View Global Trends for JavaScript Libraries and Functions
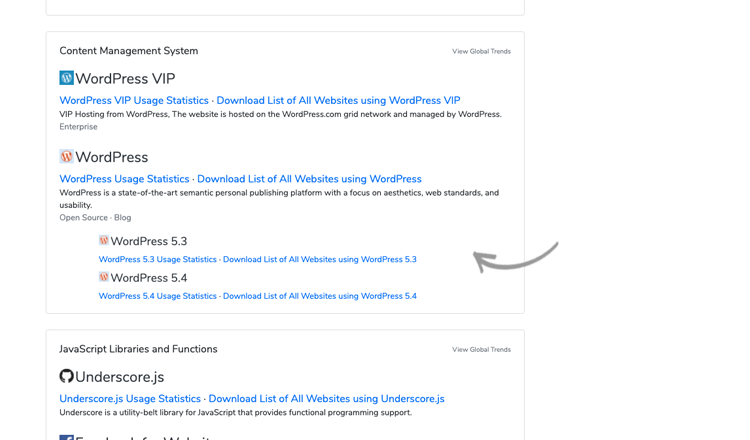The image size is (750, 440). [x=481, y=350]
